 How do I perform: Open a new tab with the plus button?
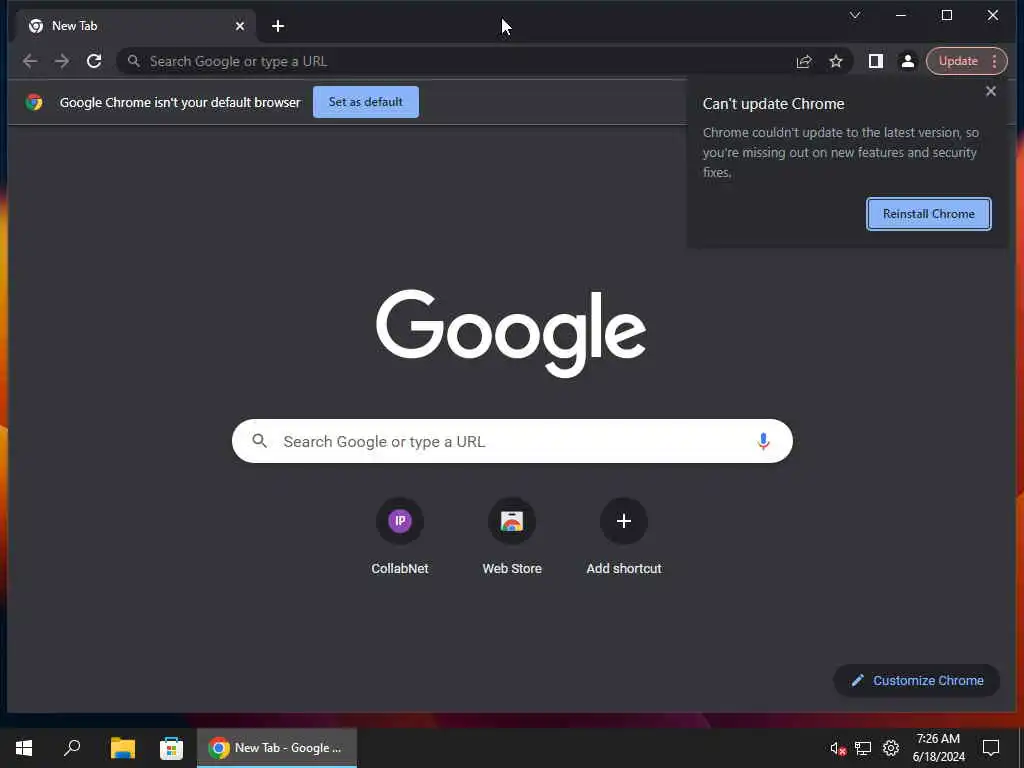[278, 26]
